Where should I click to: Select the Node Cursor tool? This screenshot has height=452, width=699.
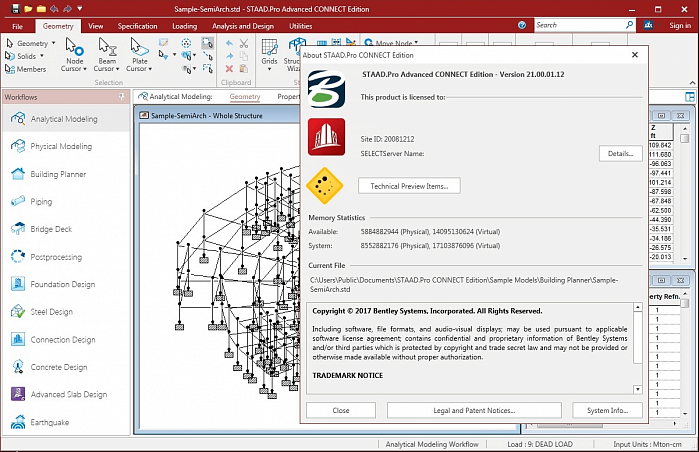click(74, 54)
